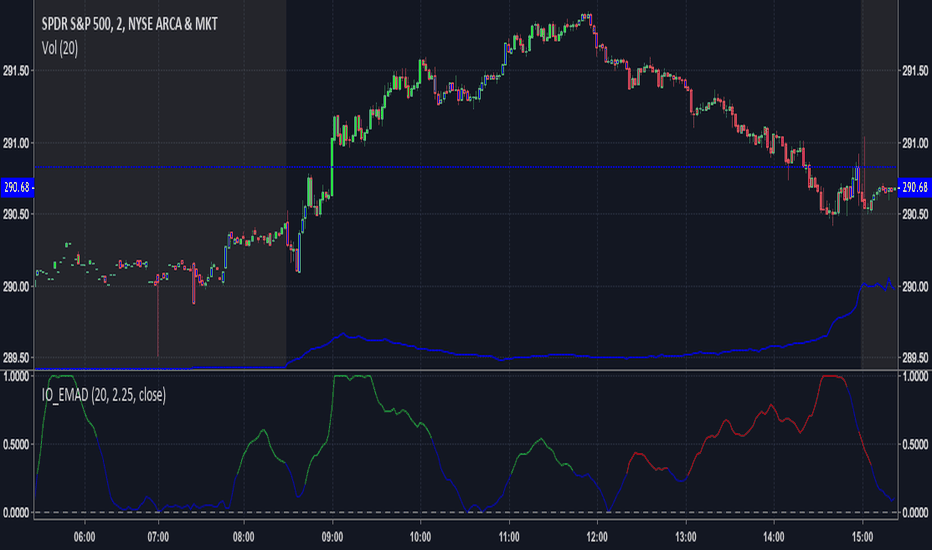Click the 09:00 time axis label
The height and width of the screenshot is (550, 932).
tap(332, 537)
